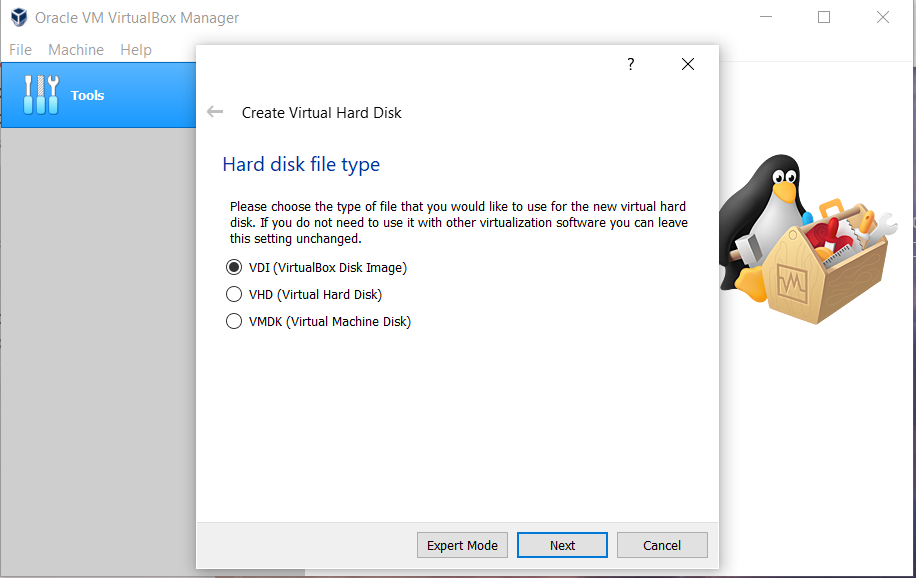Image resolution: width=916 pixels, height=578 pixels.
Task: Open the File menu
Action: coord(19,49)
